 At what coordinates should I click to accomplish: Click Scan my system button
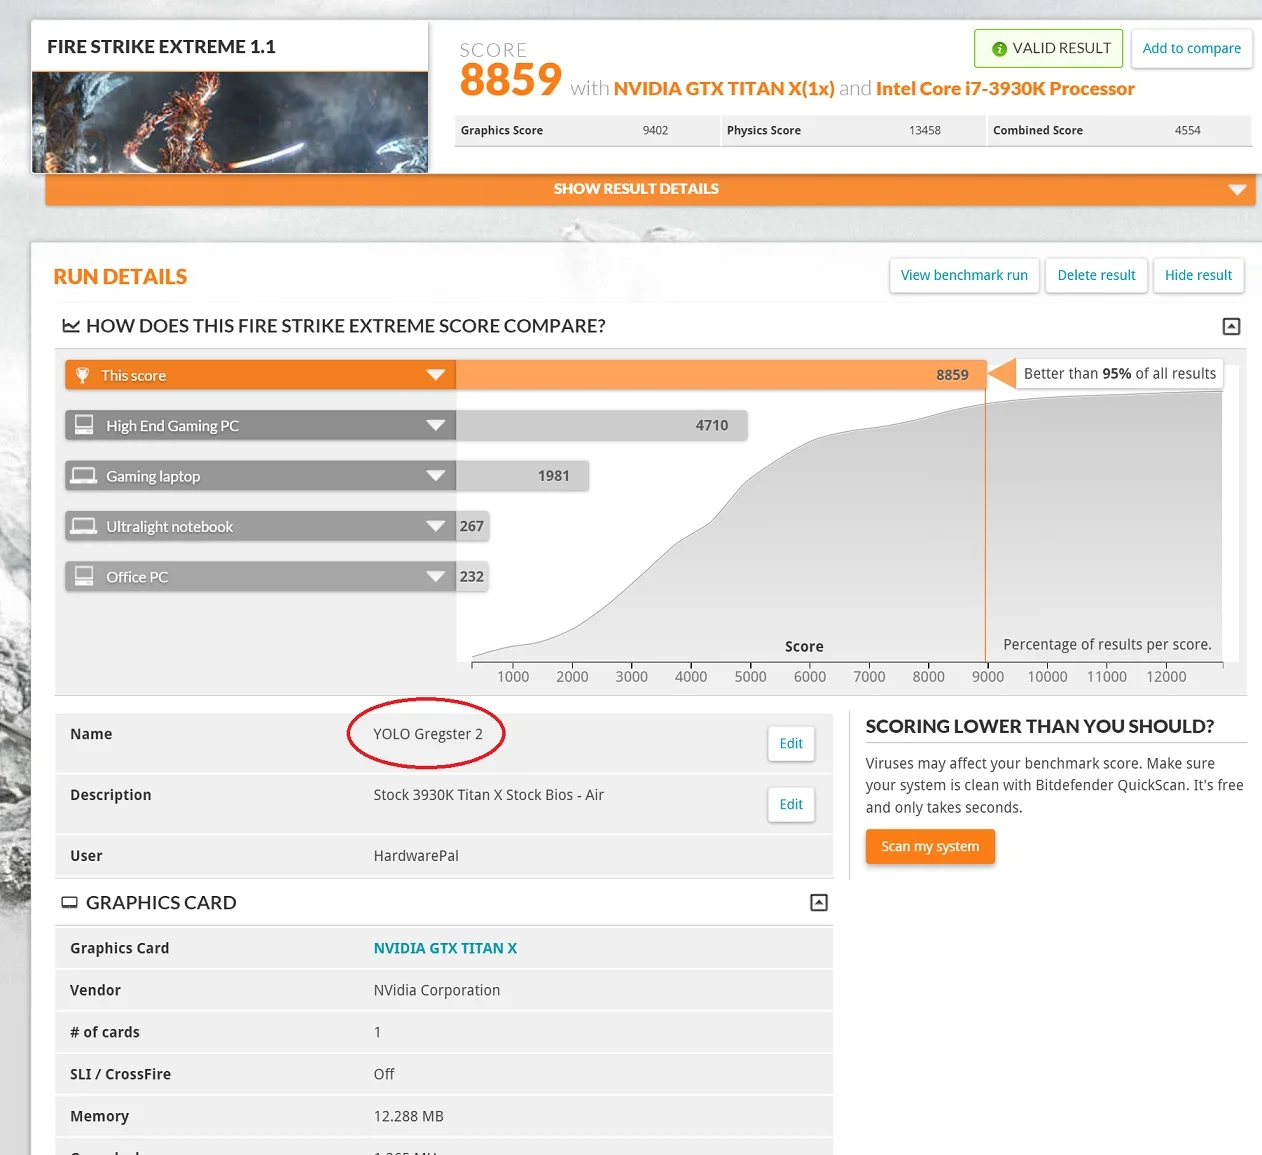tap(930, 846)
